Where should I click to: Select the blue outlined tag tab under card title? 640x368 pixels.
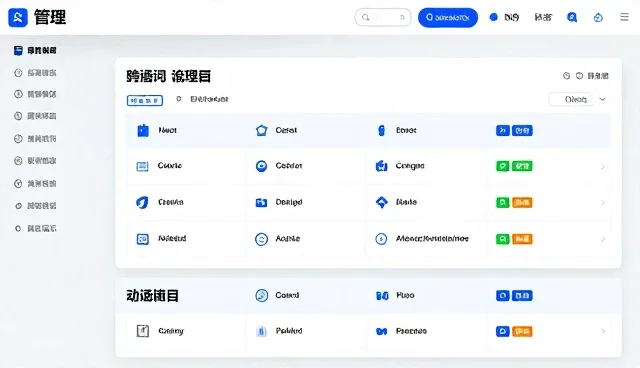[145, 100]
